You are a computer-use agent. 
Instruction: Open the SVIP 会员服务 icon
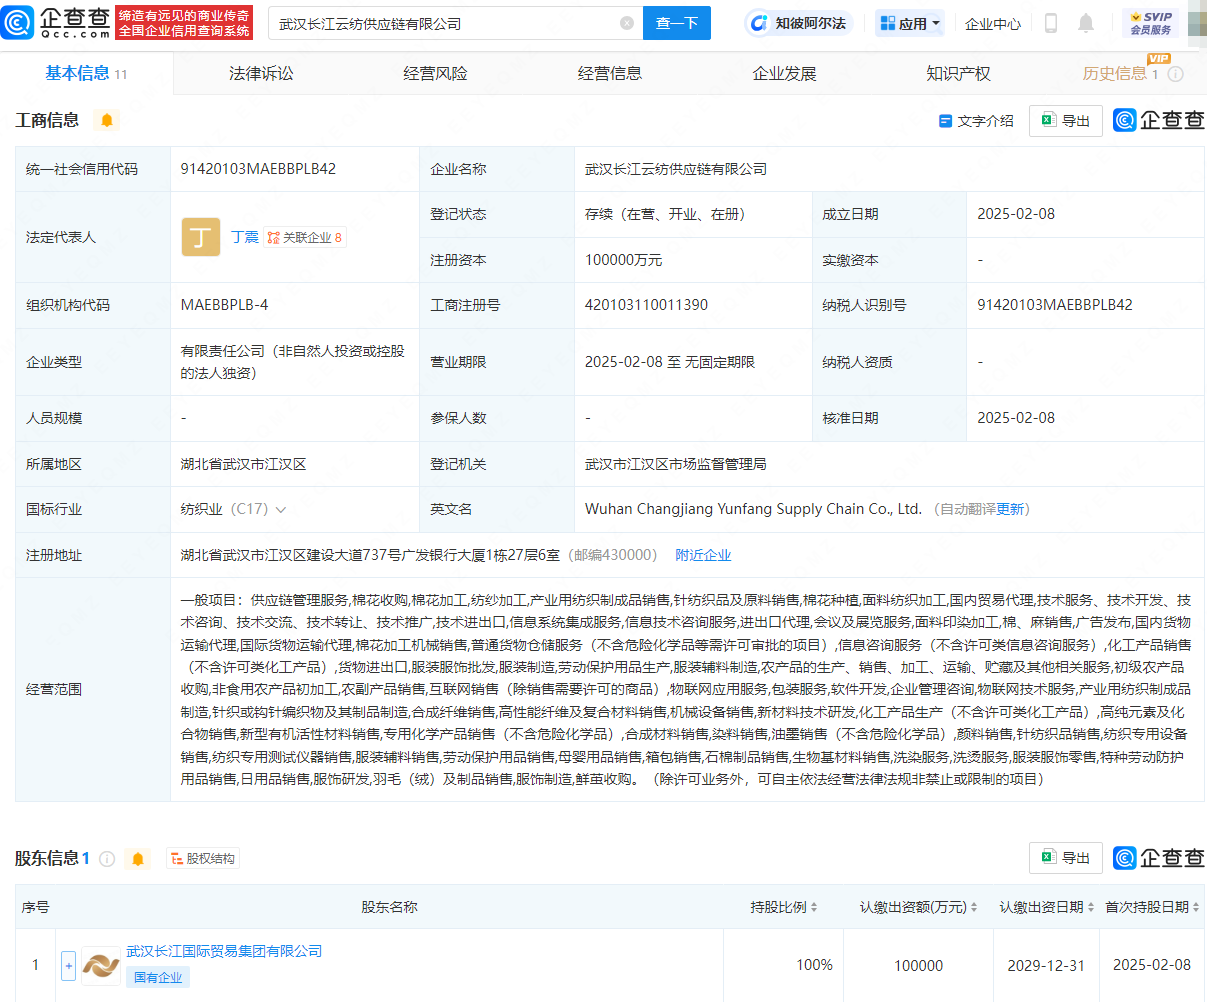pyautogui.click(x=1151, y=21)
